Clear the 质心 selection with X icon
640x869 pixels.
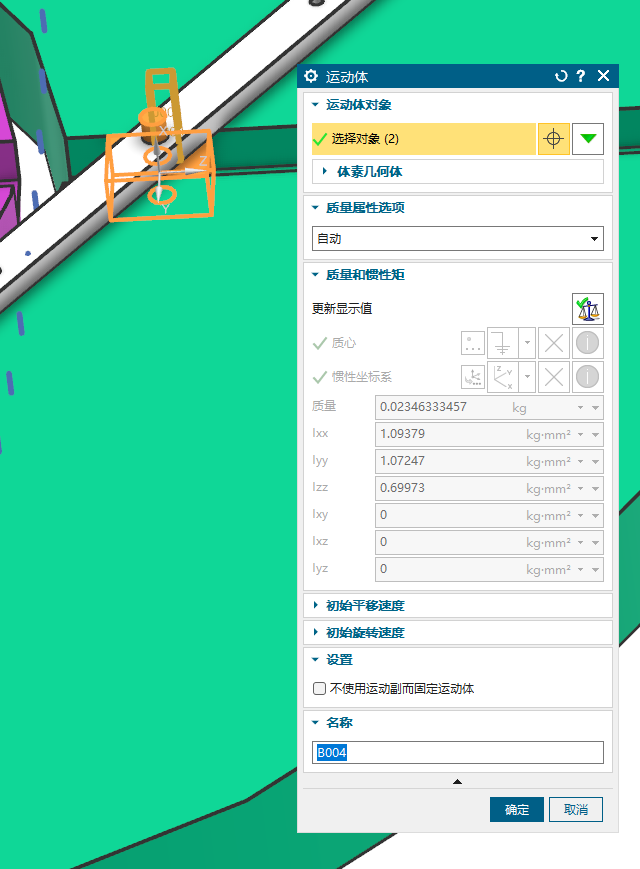[554, 343]
